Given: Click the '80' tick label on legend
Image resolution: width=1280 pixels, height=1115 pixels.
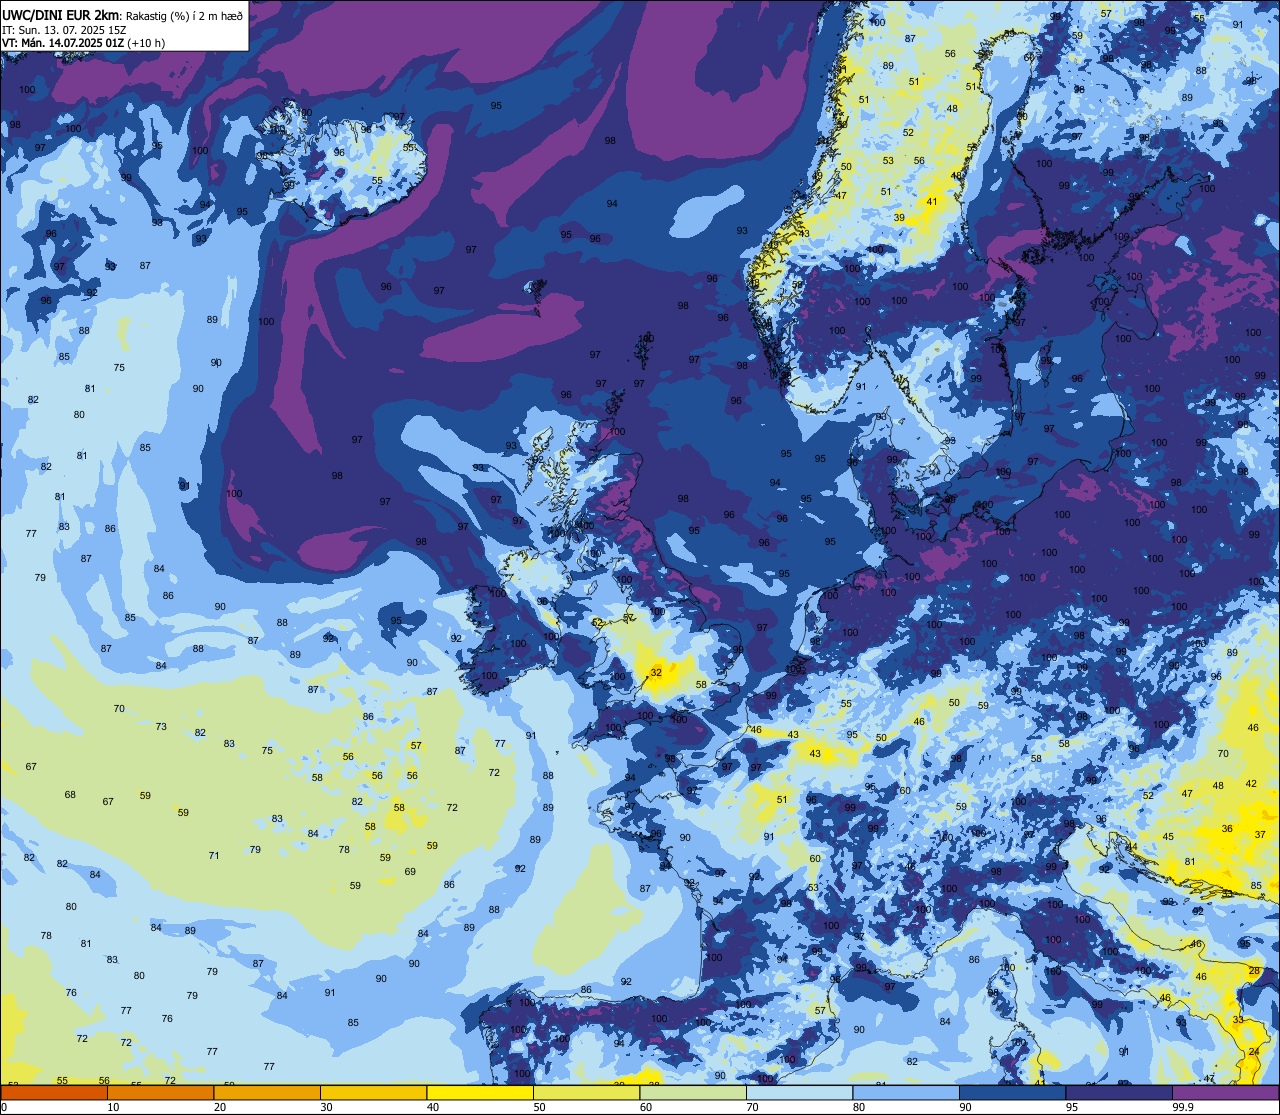Looking at the screenshot, I should pos(858,1107).
